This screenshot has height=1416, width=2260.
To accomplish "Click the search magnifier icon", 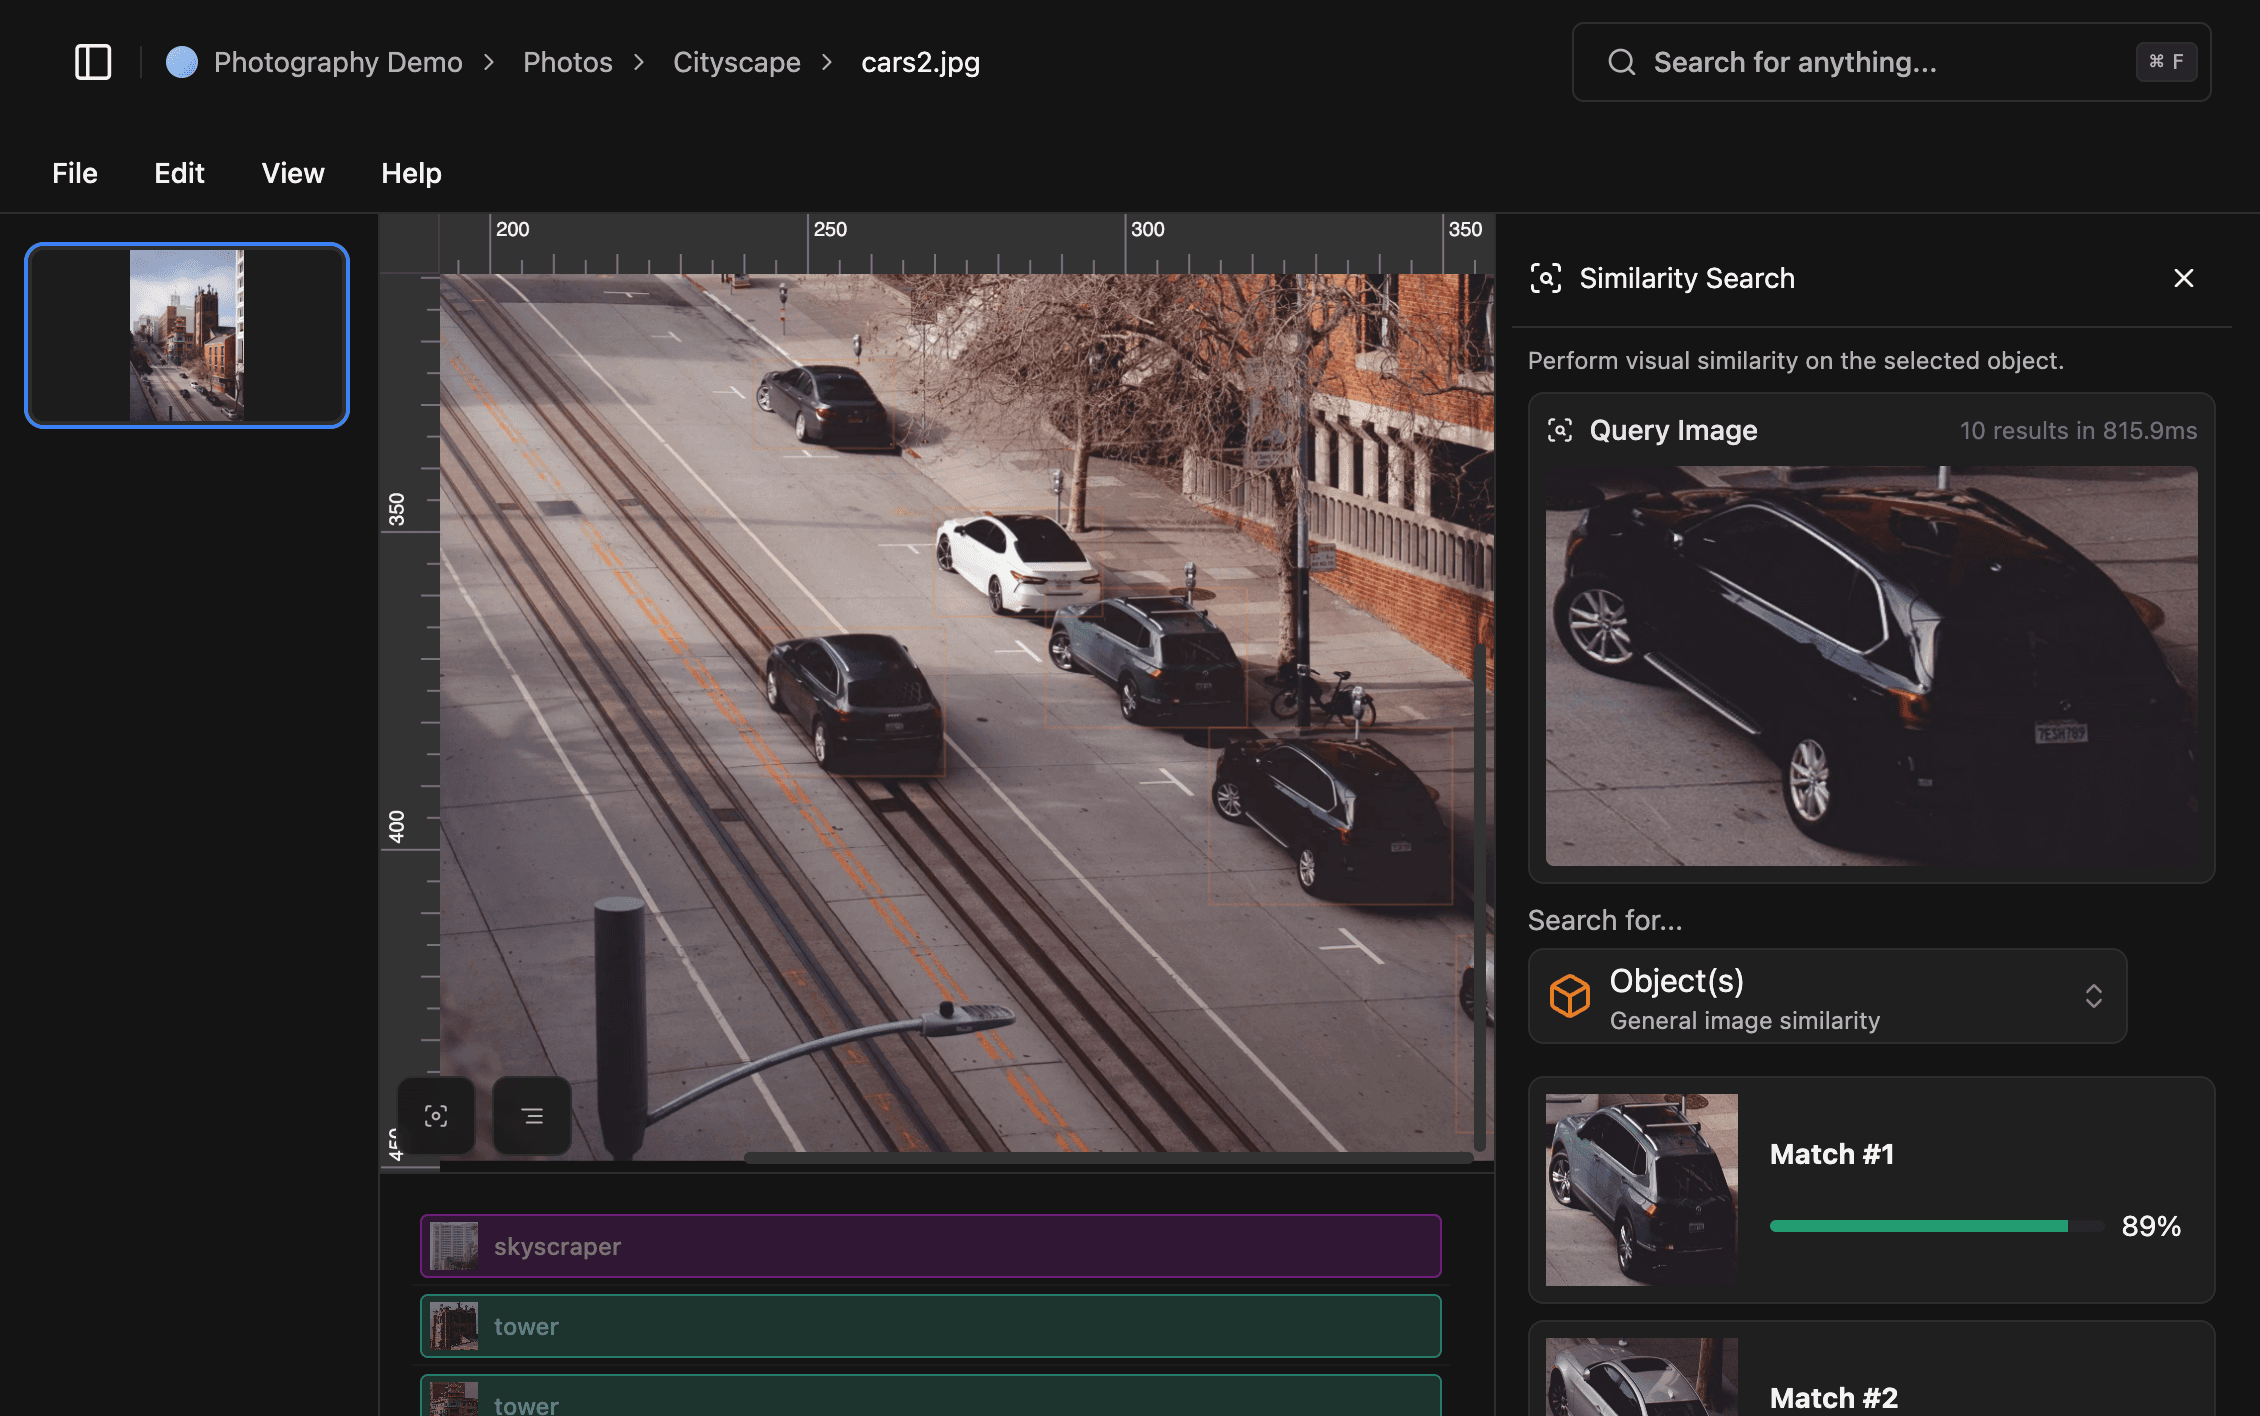I will (x=1621, y=62).
